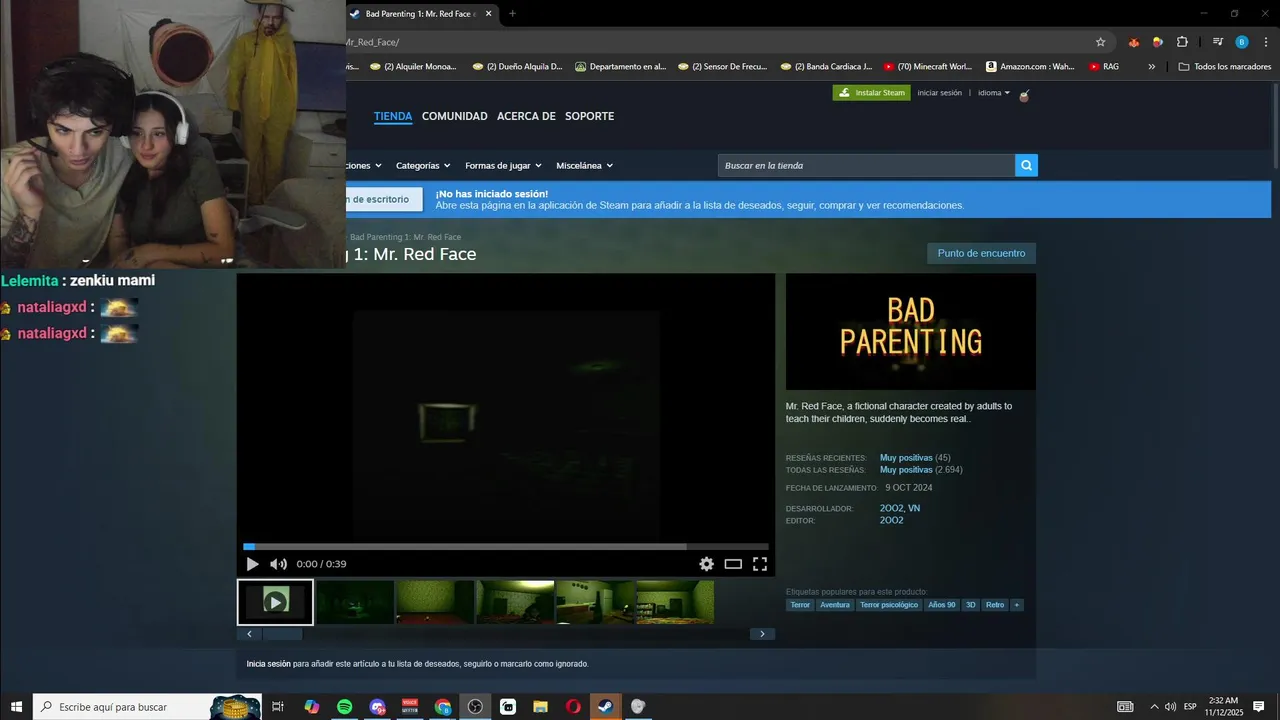This screenshot has height=720, width=1280.
Task: Open the red room screenshot thumbnail
Action: pos(435,602)
